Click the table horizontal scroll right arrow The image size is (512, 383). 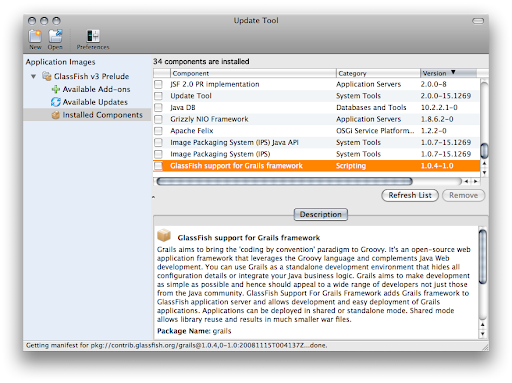475,181
